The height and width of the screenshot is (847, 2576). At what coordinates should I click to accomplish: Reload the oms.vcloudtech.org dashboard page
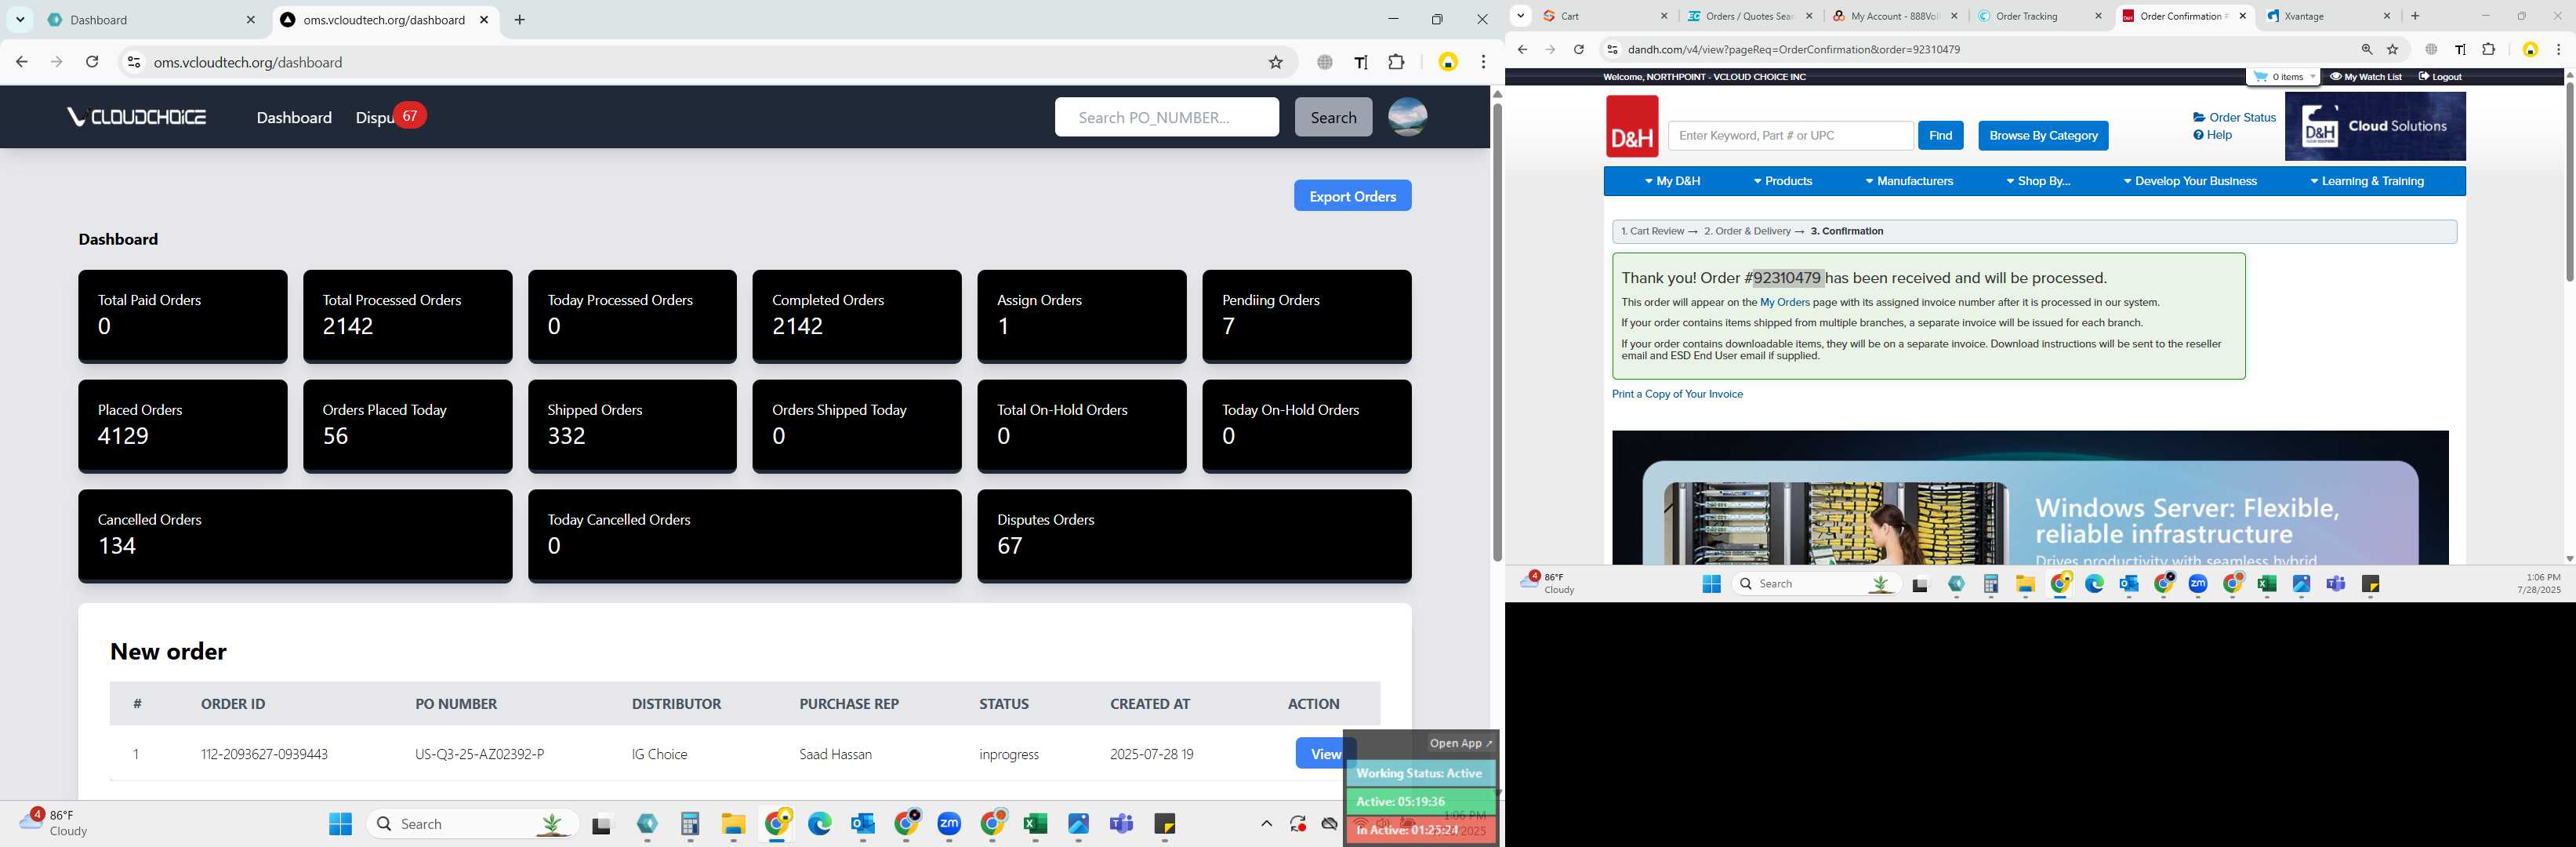tap(92, 62)
